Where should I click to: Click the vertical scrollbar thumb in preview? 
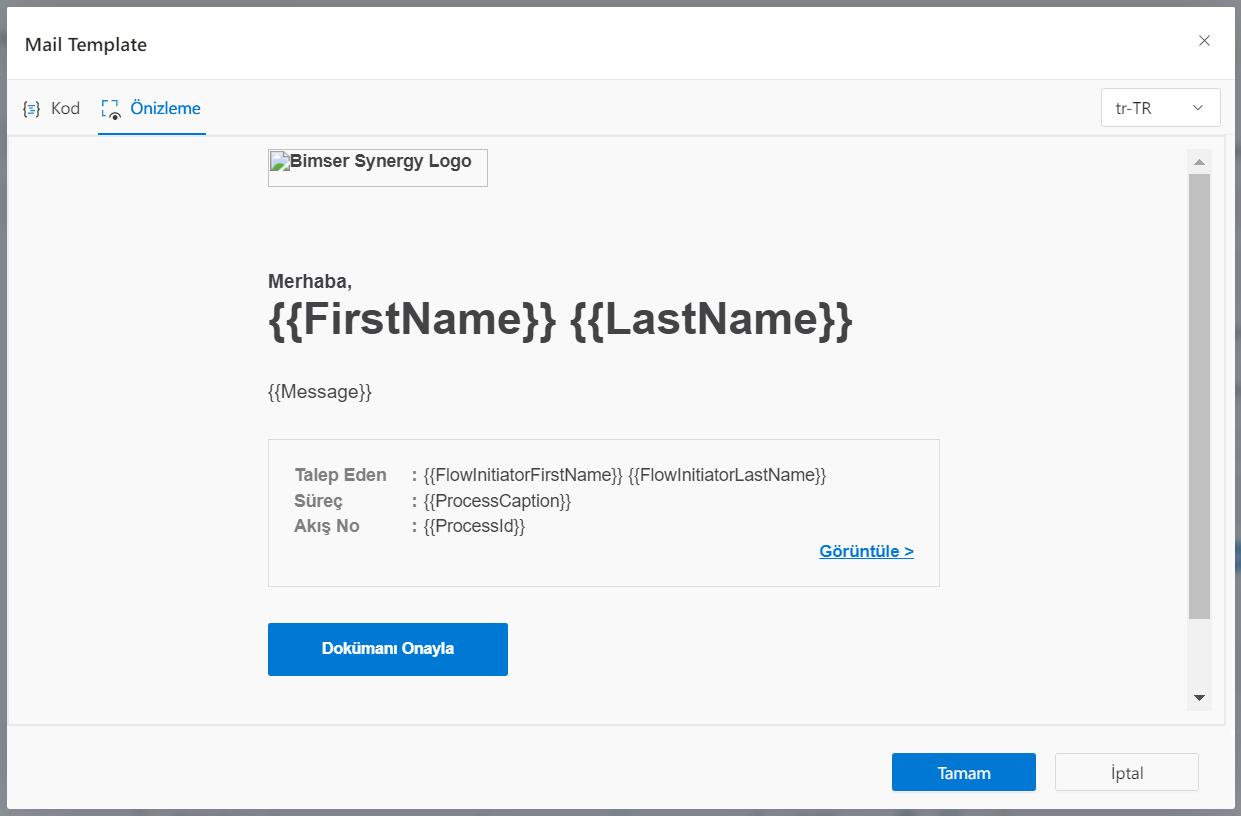1199,395
